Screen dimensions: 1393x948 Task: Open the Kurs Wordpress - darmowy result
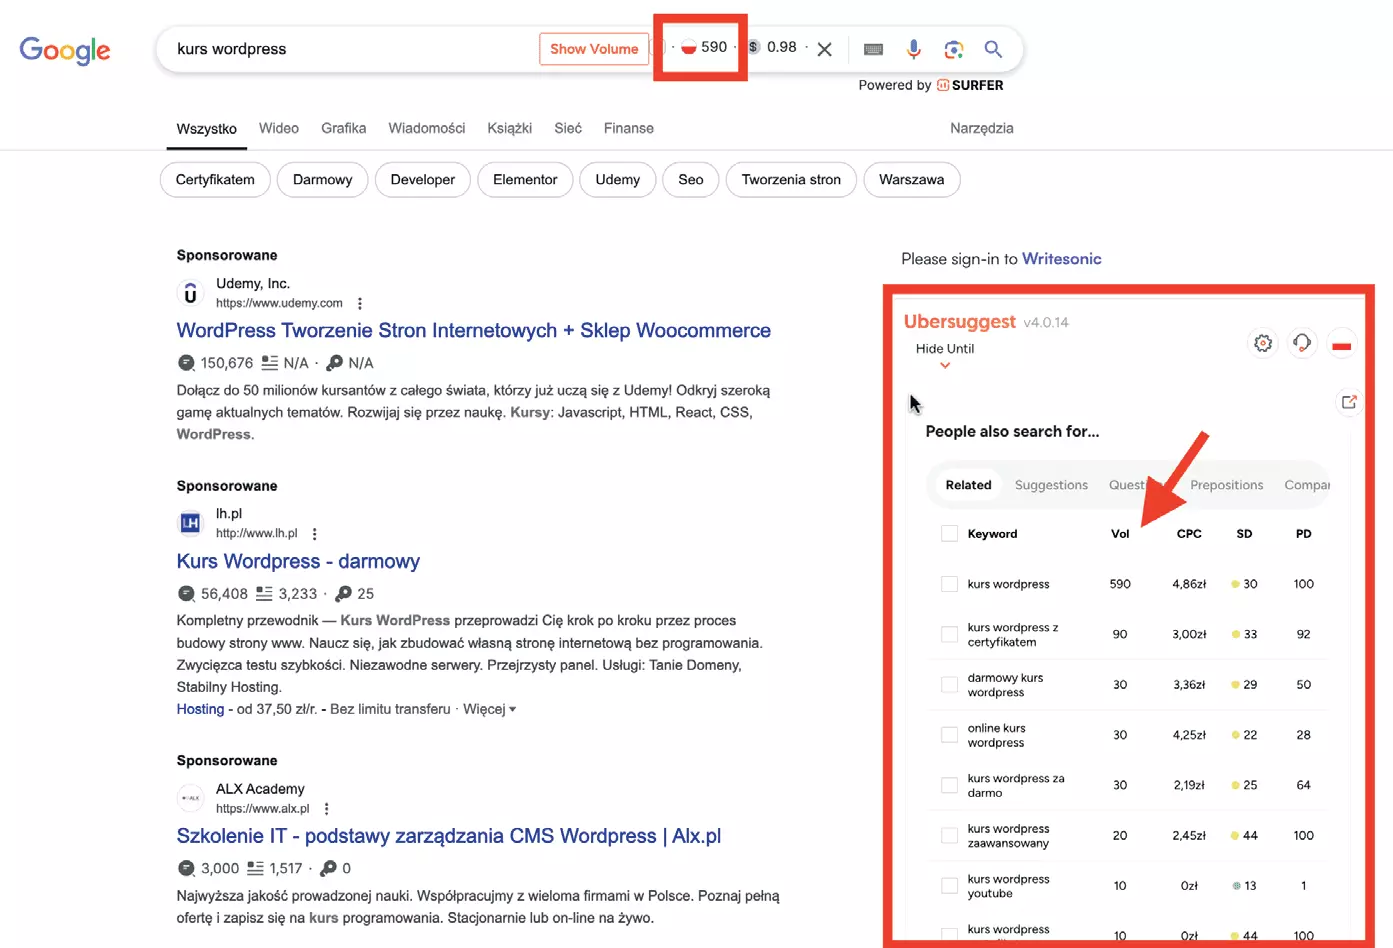(298, 562)
